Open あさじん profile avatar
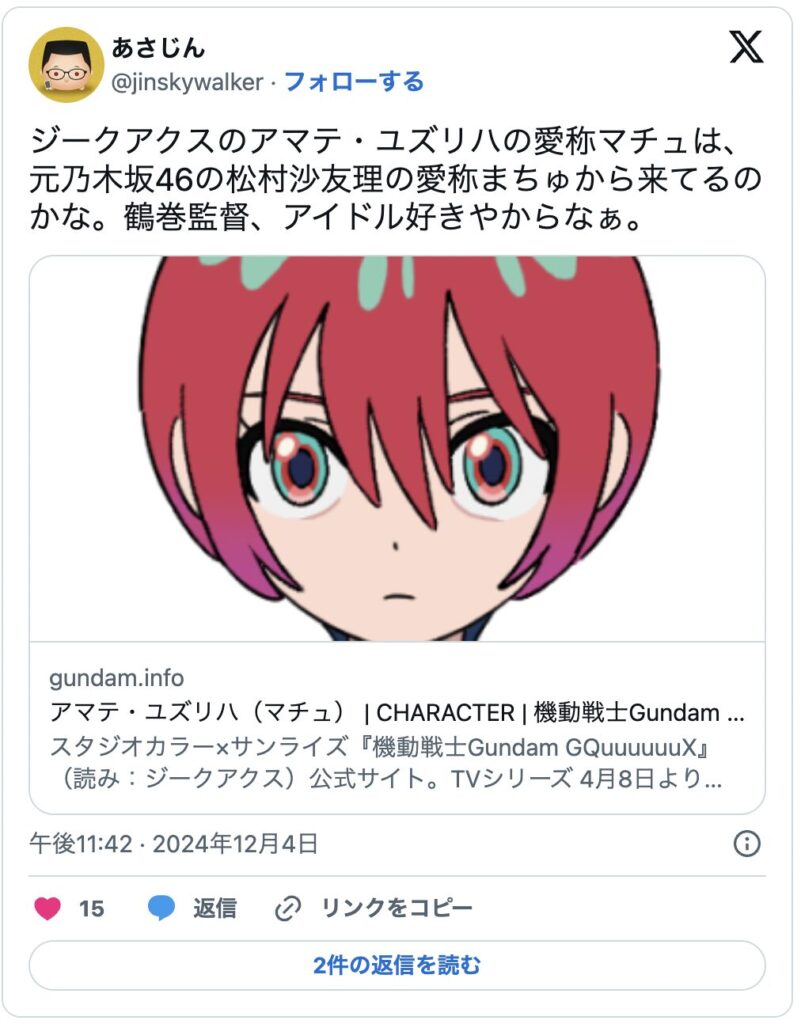 coord(67,65)
